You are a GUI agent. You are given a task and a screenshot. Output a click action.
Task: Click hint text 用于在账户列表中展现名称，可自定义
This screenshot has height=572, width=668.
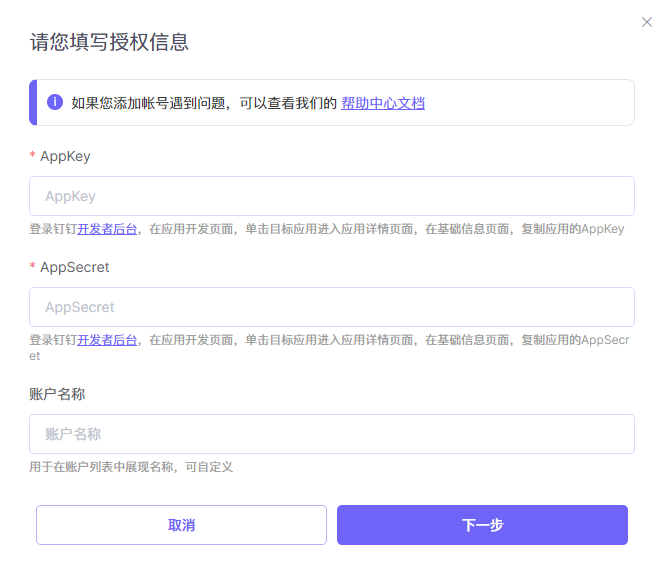(131, 467)
